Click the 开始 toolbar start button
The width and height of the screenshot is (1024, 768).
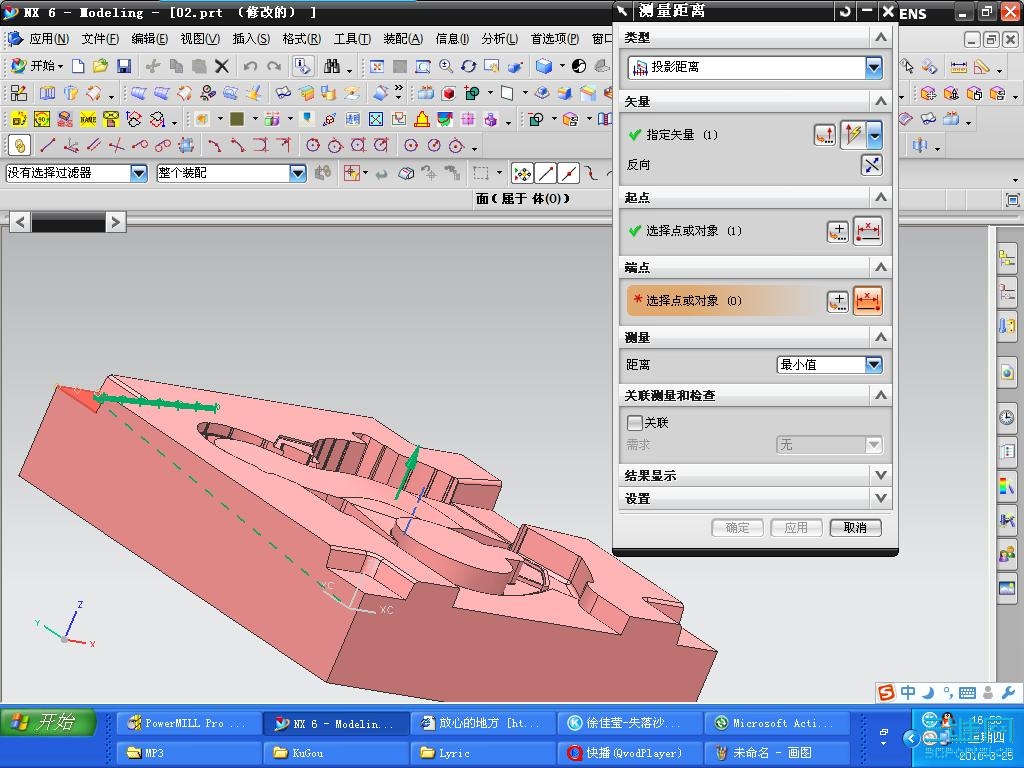pyautogui.click(x=37, y=66)
